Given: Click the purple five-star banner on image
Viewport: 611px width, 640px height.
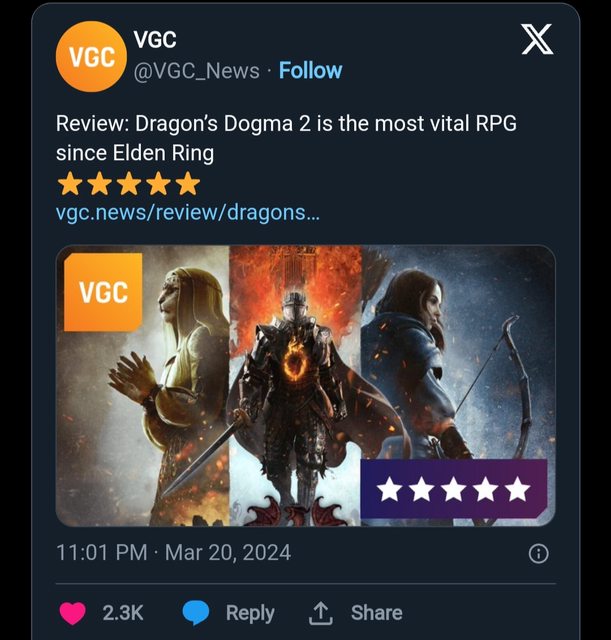Looking at the screenshot, I should [x=453, y=489].
